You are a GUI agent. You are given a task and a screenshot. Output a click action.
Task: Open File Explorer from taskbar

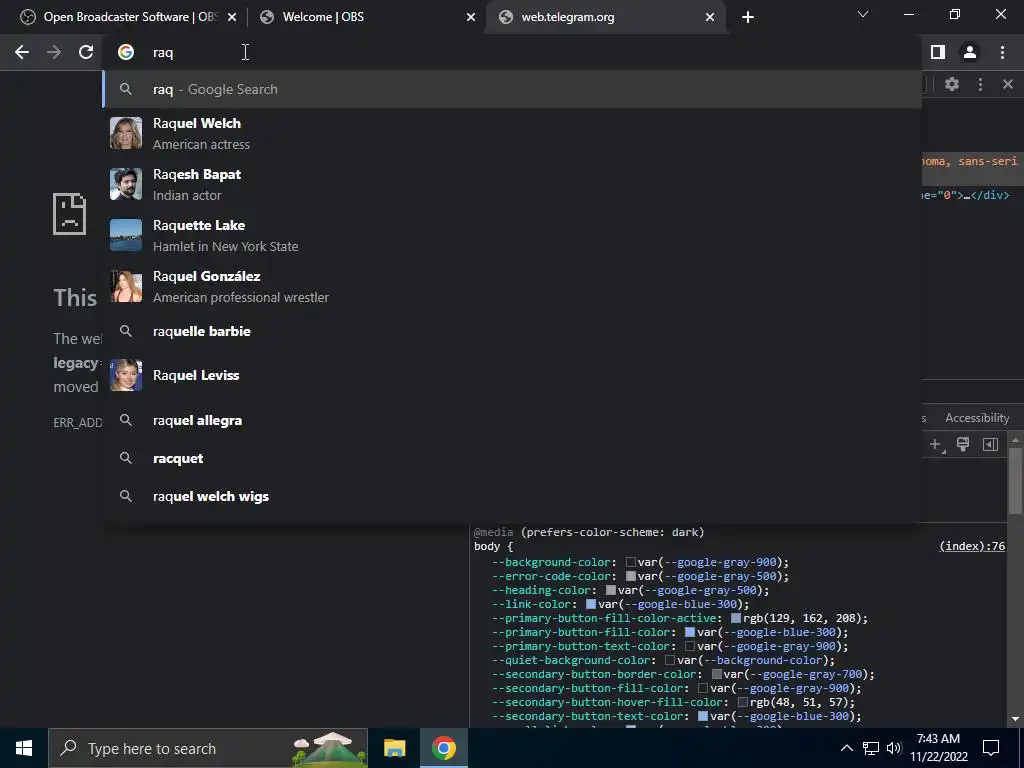tap(394, 748)
